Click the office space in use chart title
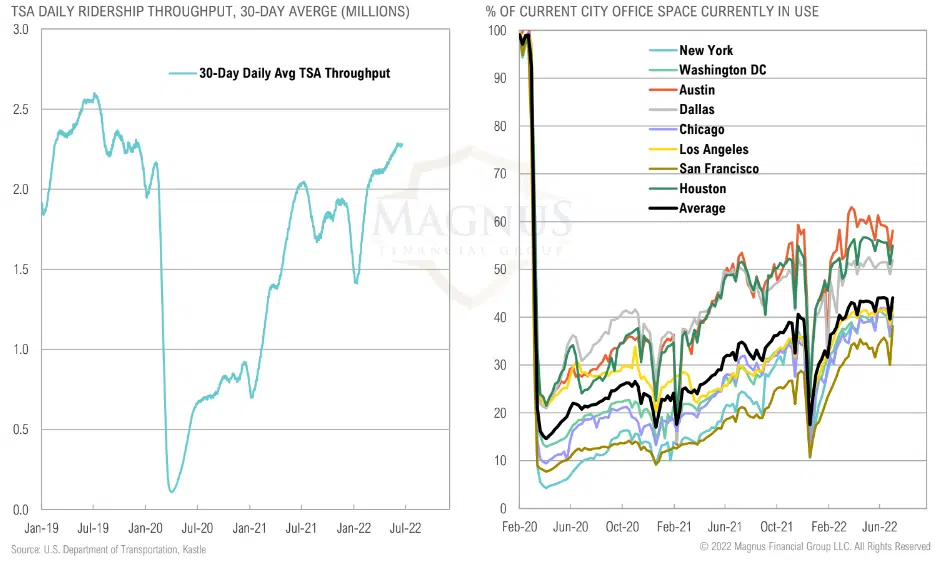The image size is (942, 562). point(652,12)
